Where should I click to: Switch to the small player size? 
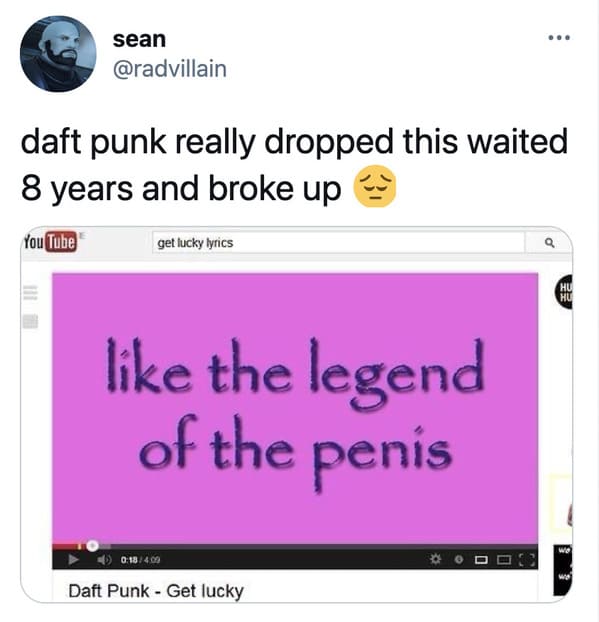481,560
